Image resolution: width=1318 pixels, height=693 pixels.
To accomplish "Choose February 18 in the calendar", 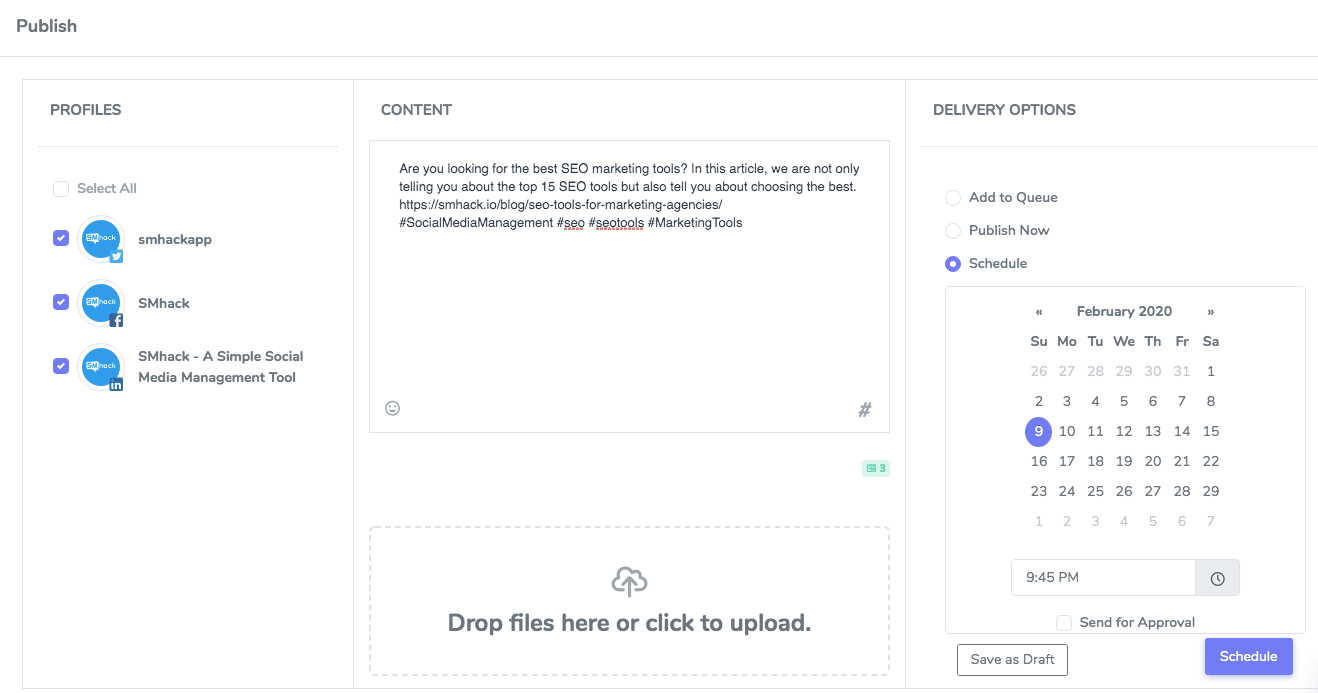I will tap(1096, 462).
